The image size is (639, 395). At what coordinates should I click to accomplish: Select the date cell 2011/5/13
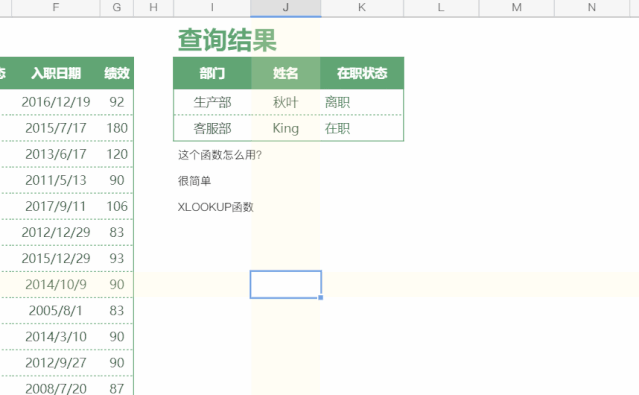point(56,180)
